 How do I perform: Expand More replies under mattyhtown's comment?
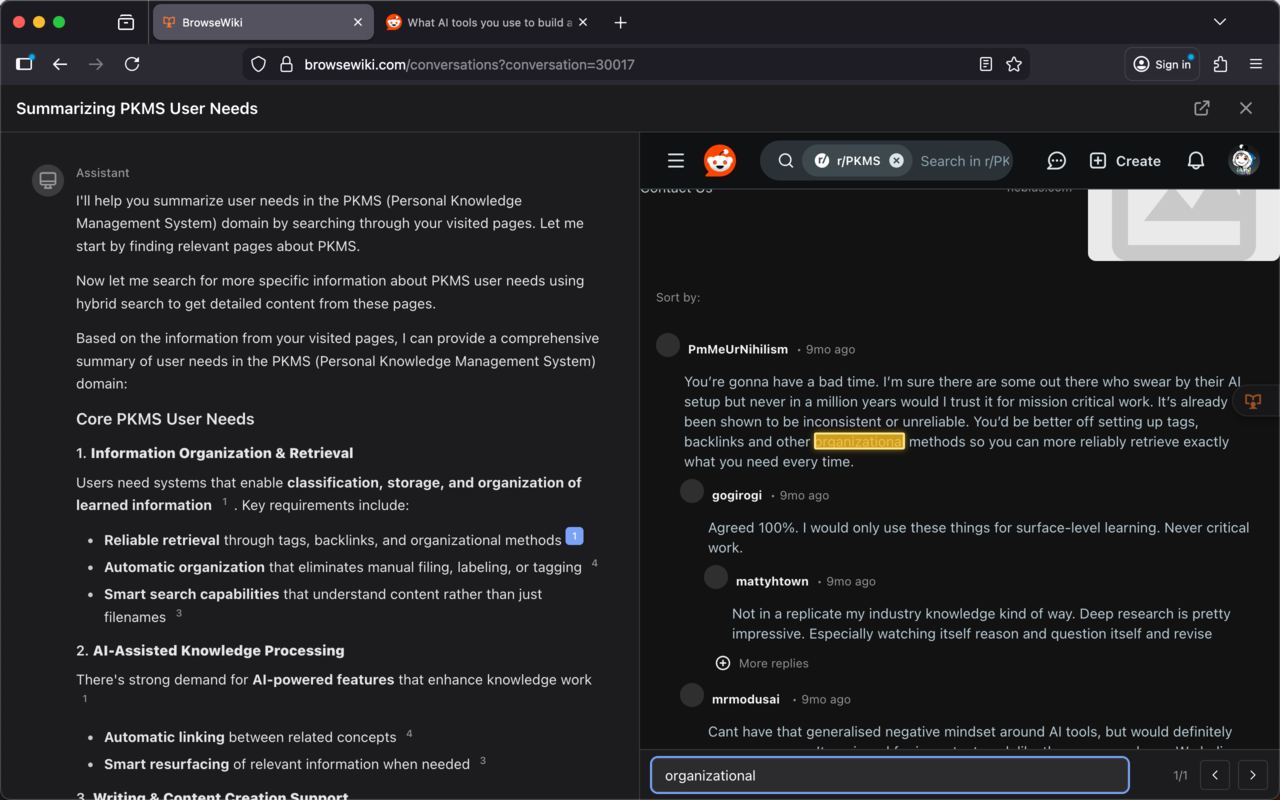[762, 663]
